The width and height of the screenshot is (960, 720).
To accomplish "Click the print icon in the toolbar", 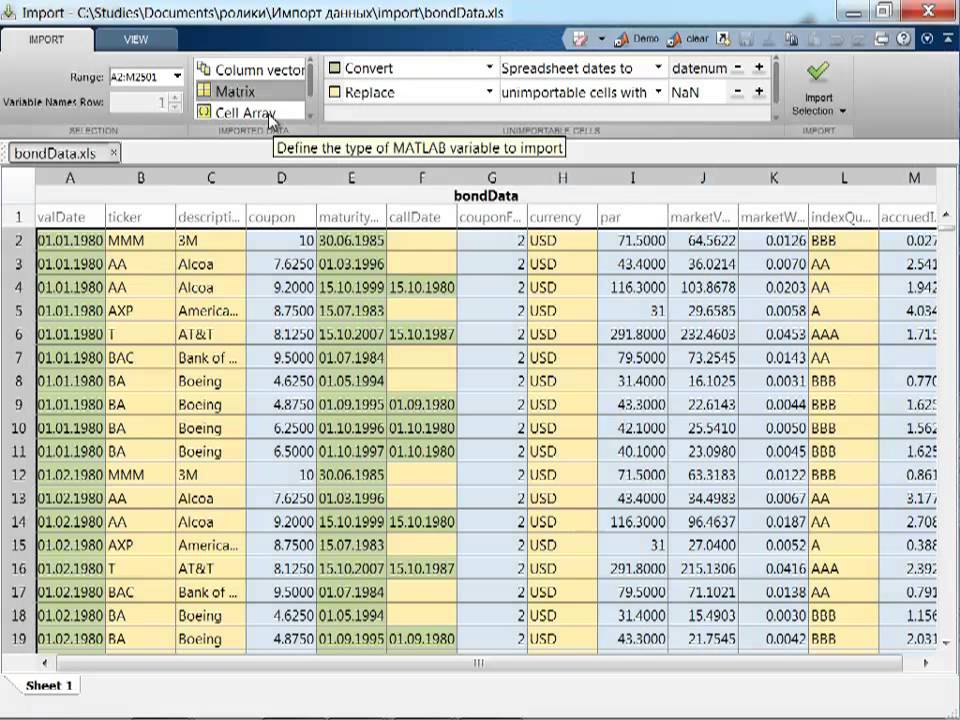I will tap(881, 39).
